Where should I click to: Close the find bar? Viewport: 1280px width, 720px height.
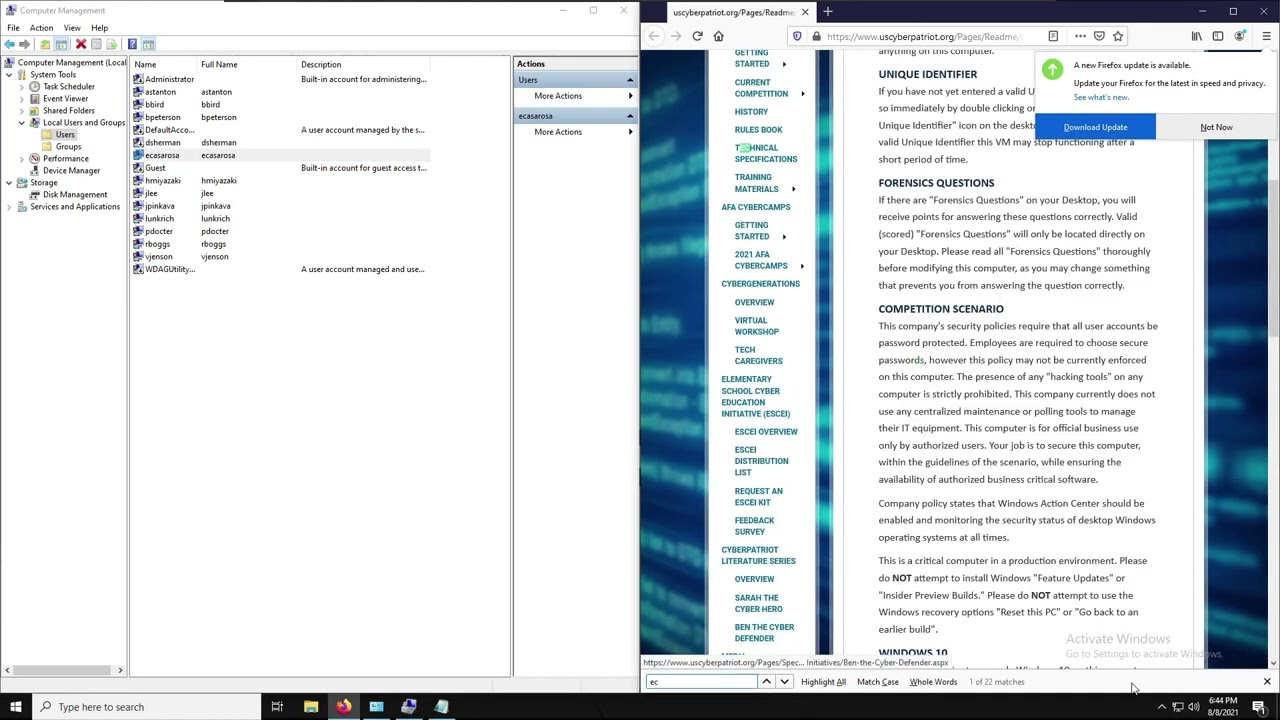[1267, 682]
